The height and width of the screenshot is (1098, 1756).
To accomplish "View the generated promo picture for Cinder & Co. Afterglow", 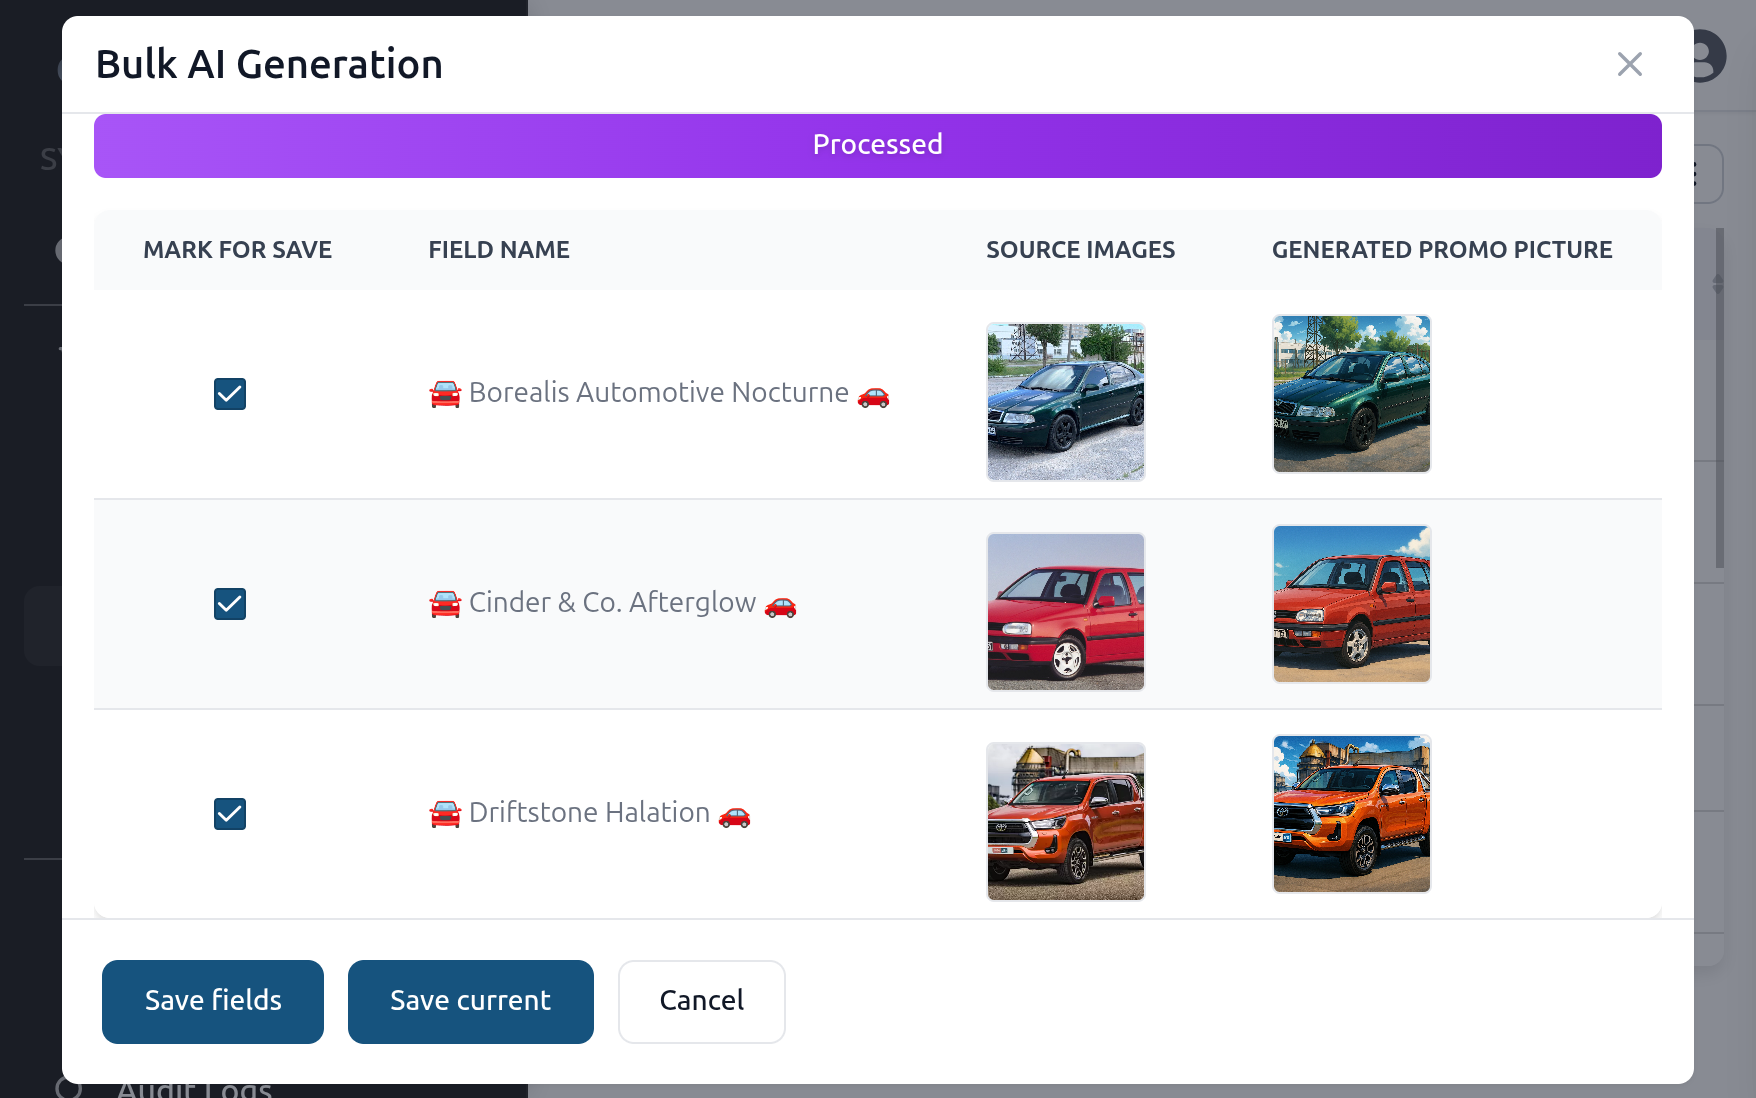I will pyautogui.click(x=1351, y=604).
